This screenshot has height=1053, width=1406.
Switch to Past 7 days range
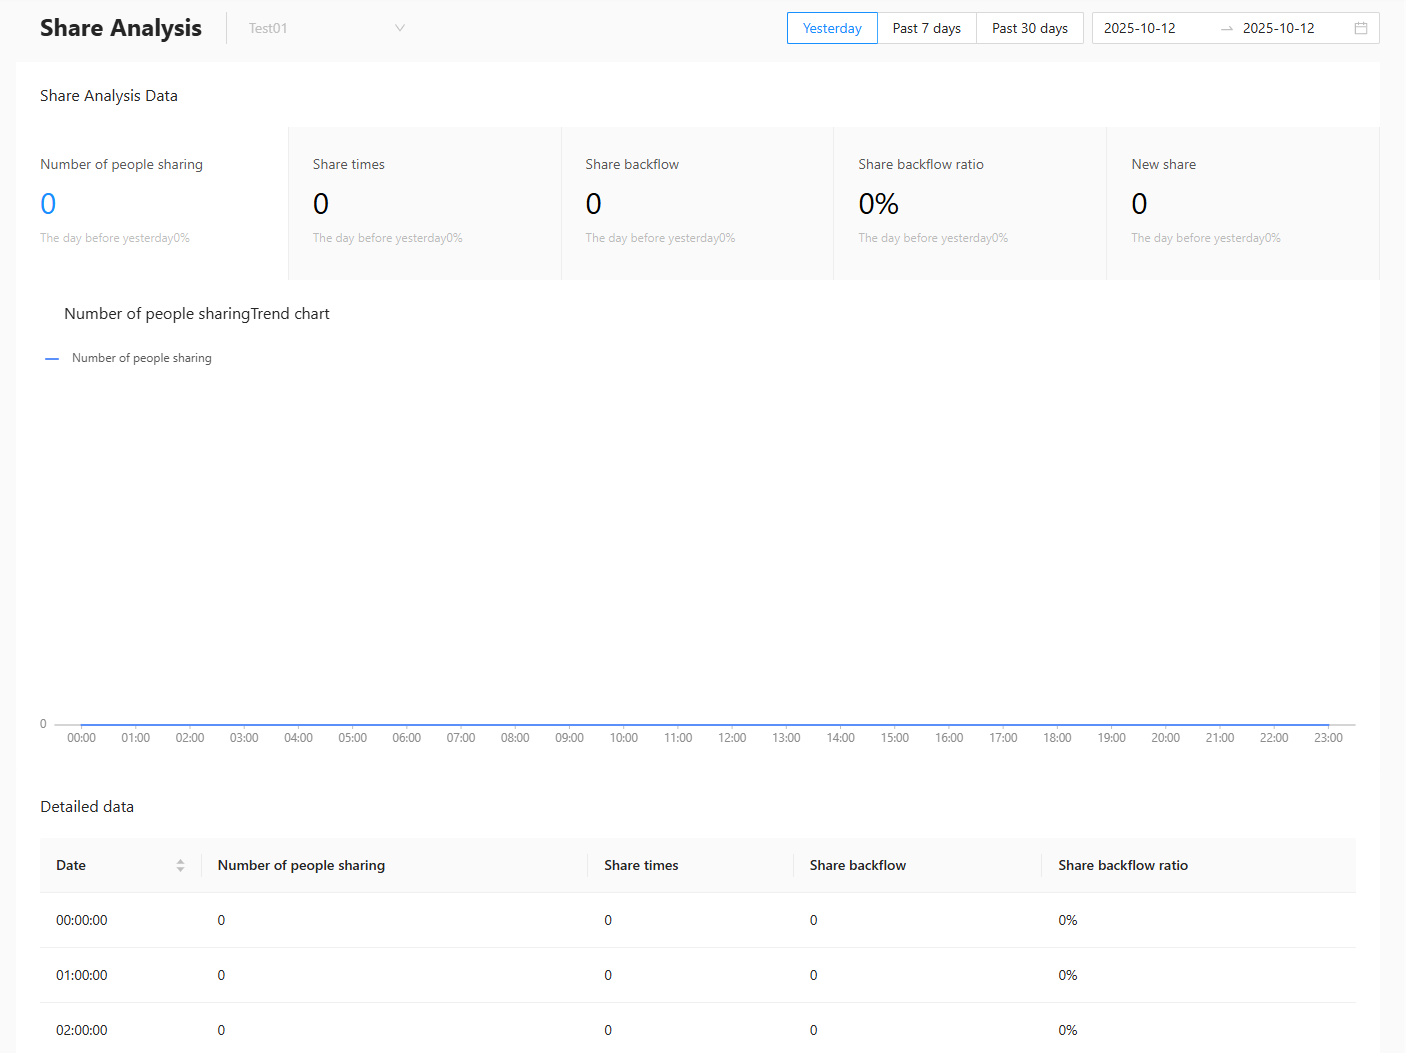click(926, 28)
